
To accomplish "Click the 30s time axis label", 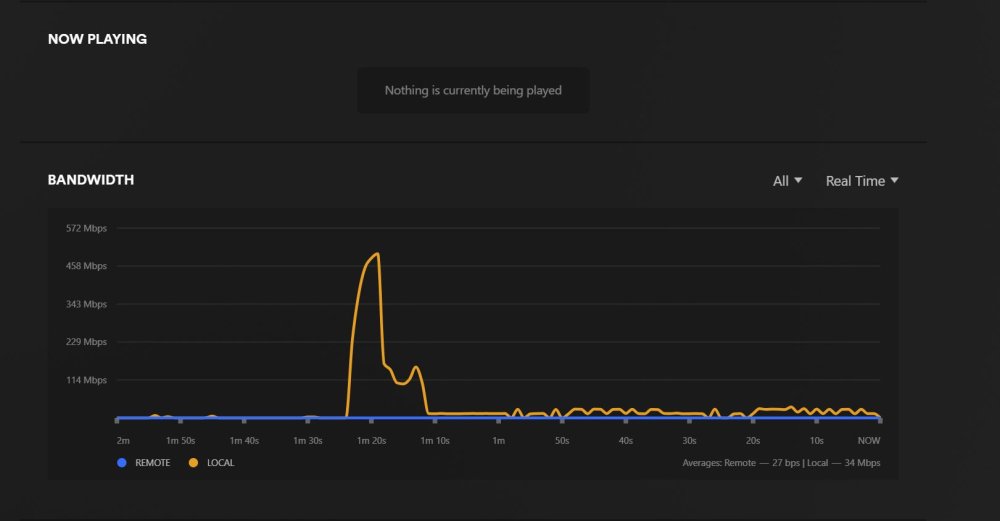I will point(689,441).
